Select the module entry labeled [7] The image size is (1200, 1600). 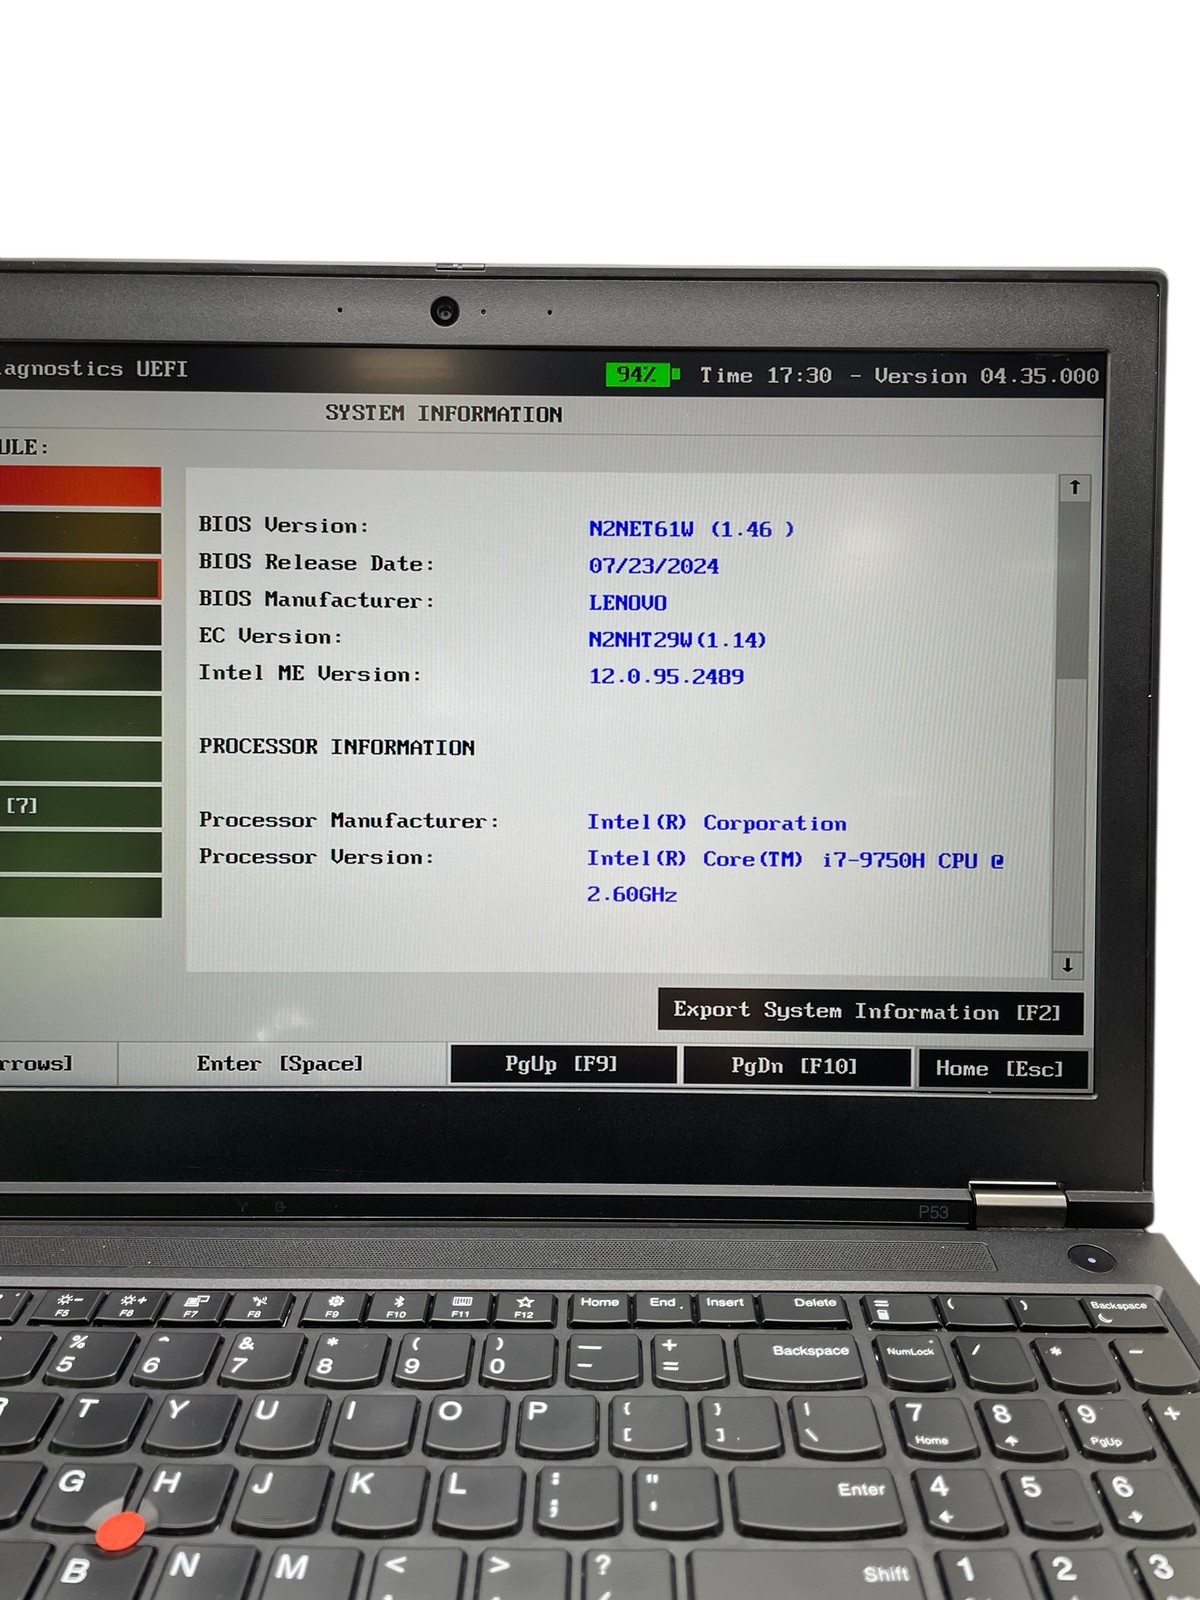80,806
